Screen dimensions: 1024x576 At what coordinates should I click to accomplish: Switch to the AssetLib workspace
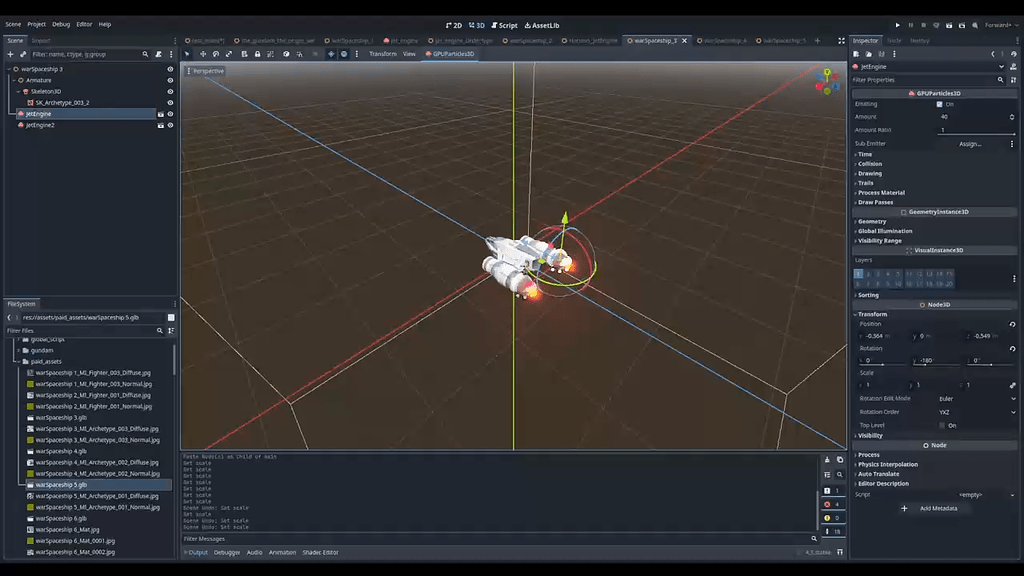point(542,25)
